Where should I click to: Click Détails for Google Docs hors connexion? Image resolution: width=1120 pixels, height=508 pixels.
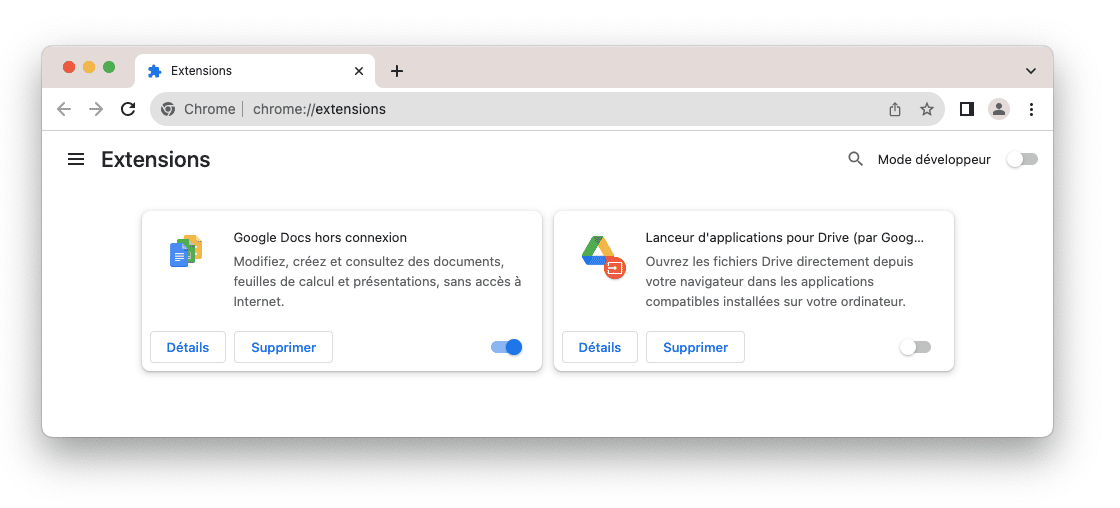[188, 347]
